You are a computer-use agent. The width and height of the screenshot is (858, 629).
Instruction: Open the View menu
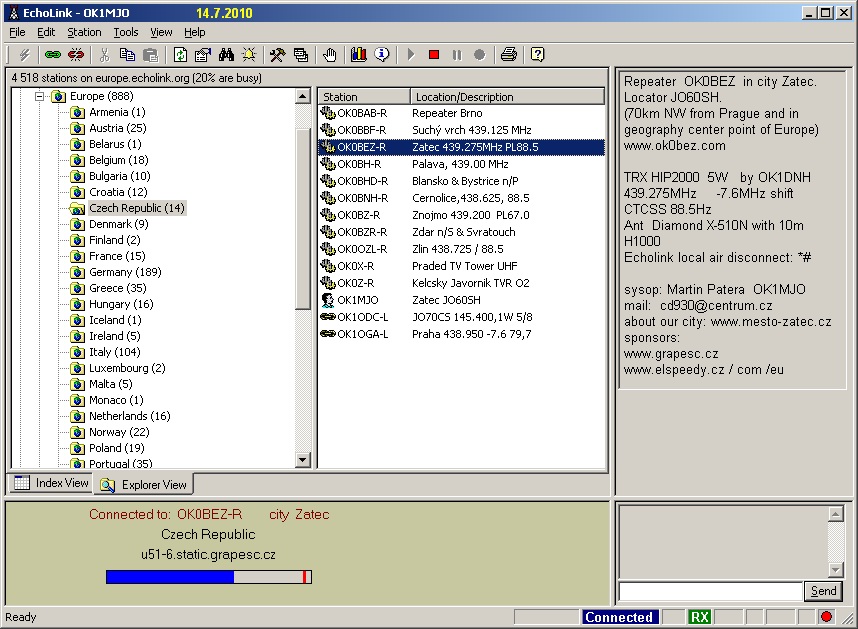pyautogui.click(x=161, y=32)
